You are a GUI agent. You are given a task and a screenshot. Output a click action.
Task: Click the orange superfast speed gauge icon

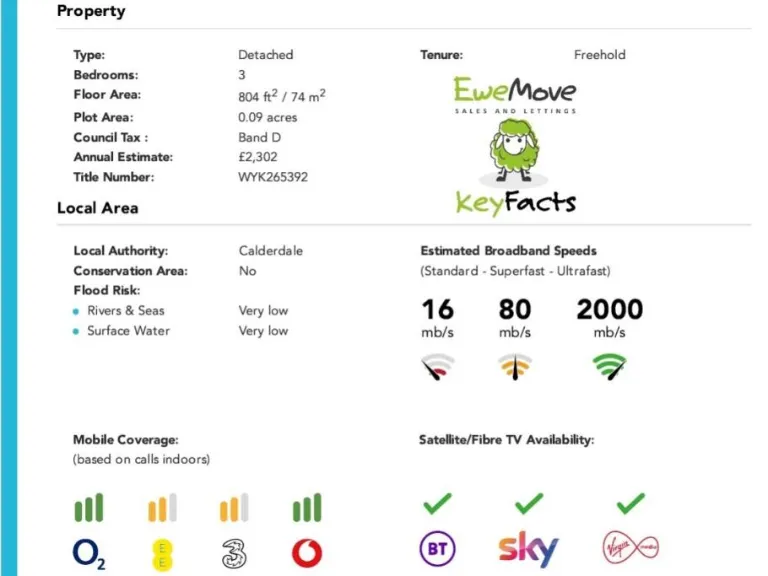515,369
